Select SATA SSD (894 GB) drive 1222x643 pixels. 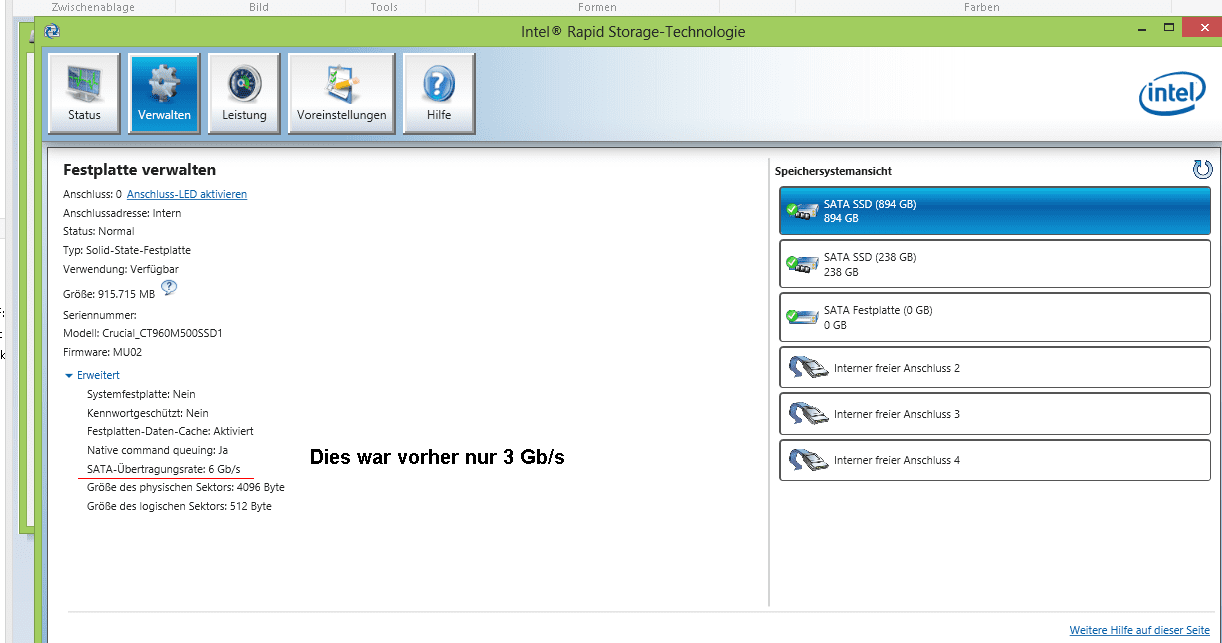994,210
